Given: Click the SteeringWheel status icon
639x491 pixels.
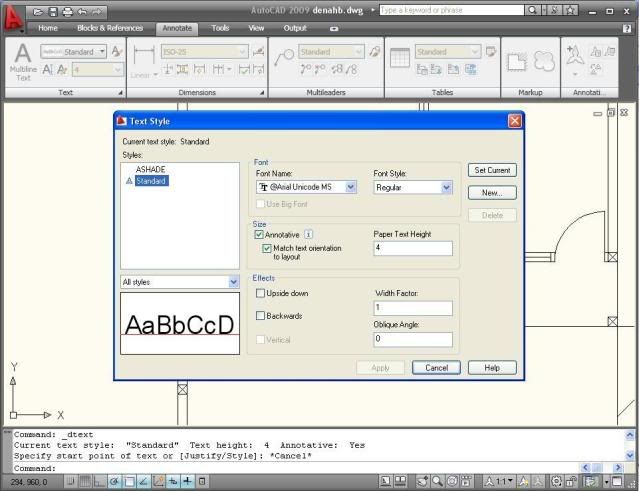Looking at the screenshot, I should [452, 482].
